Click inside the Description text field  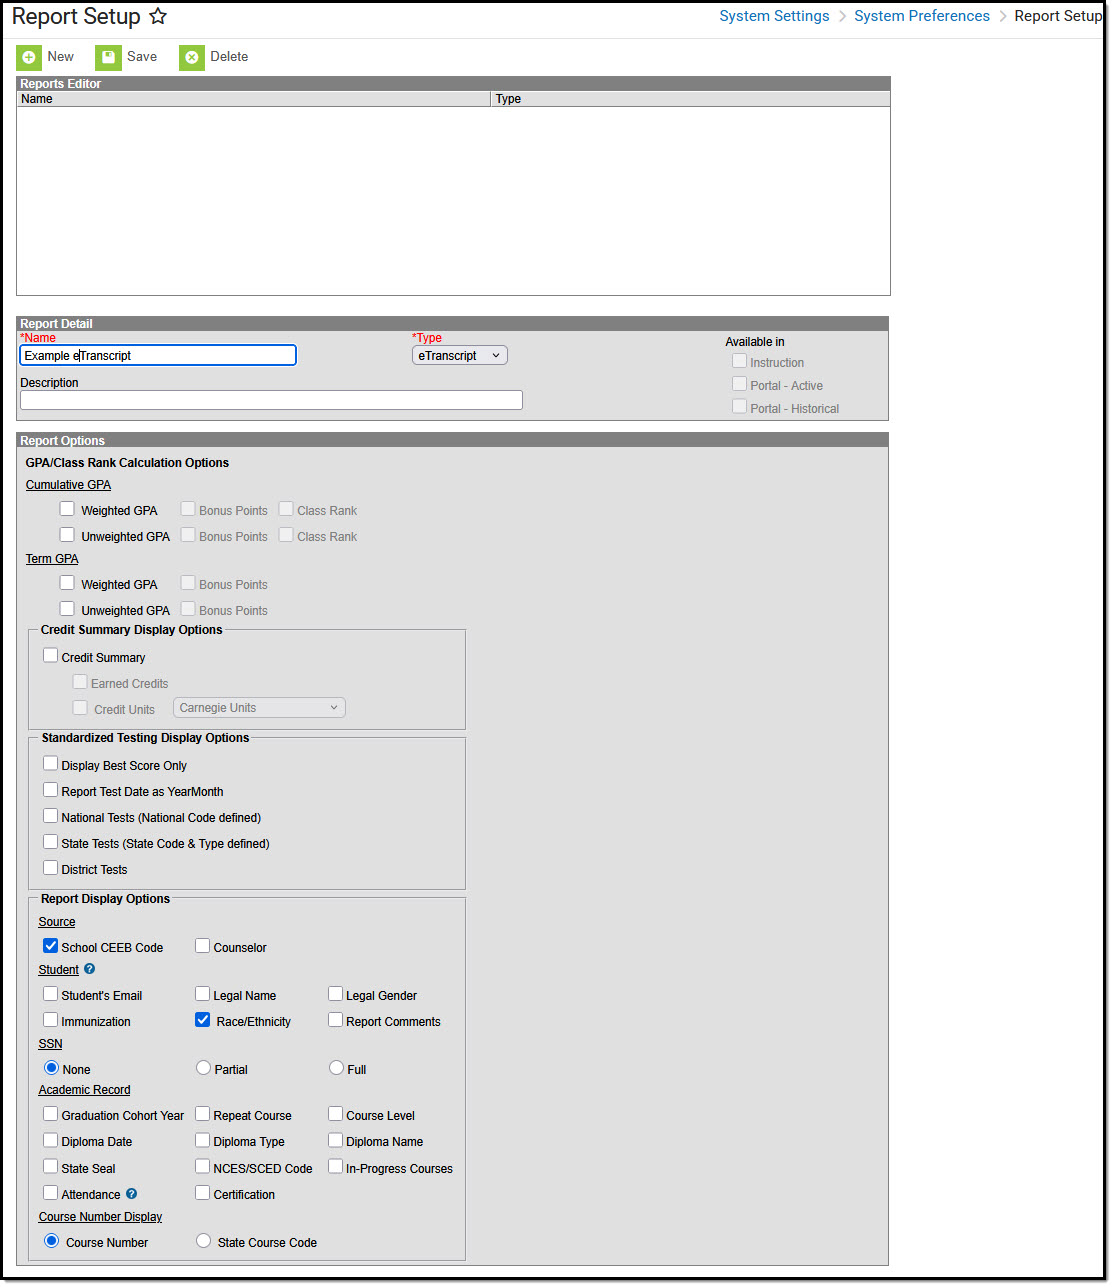pyautogui.click(x=271, y=399)
